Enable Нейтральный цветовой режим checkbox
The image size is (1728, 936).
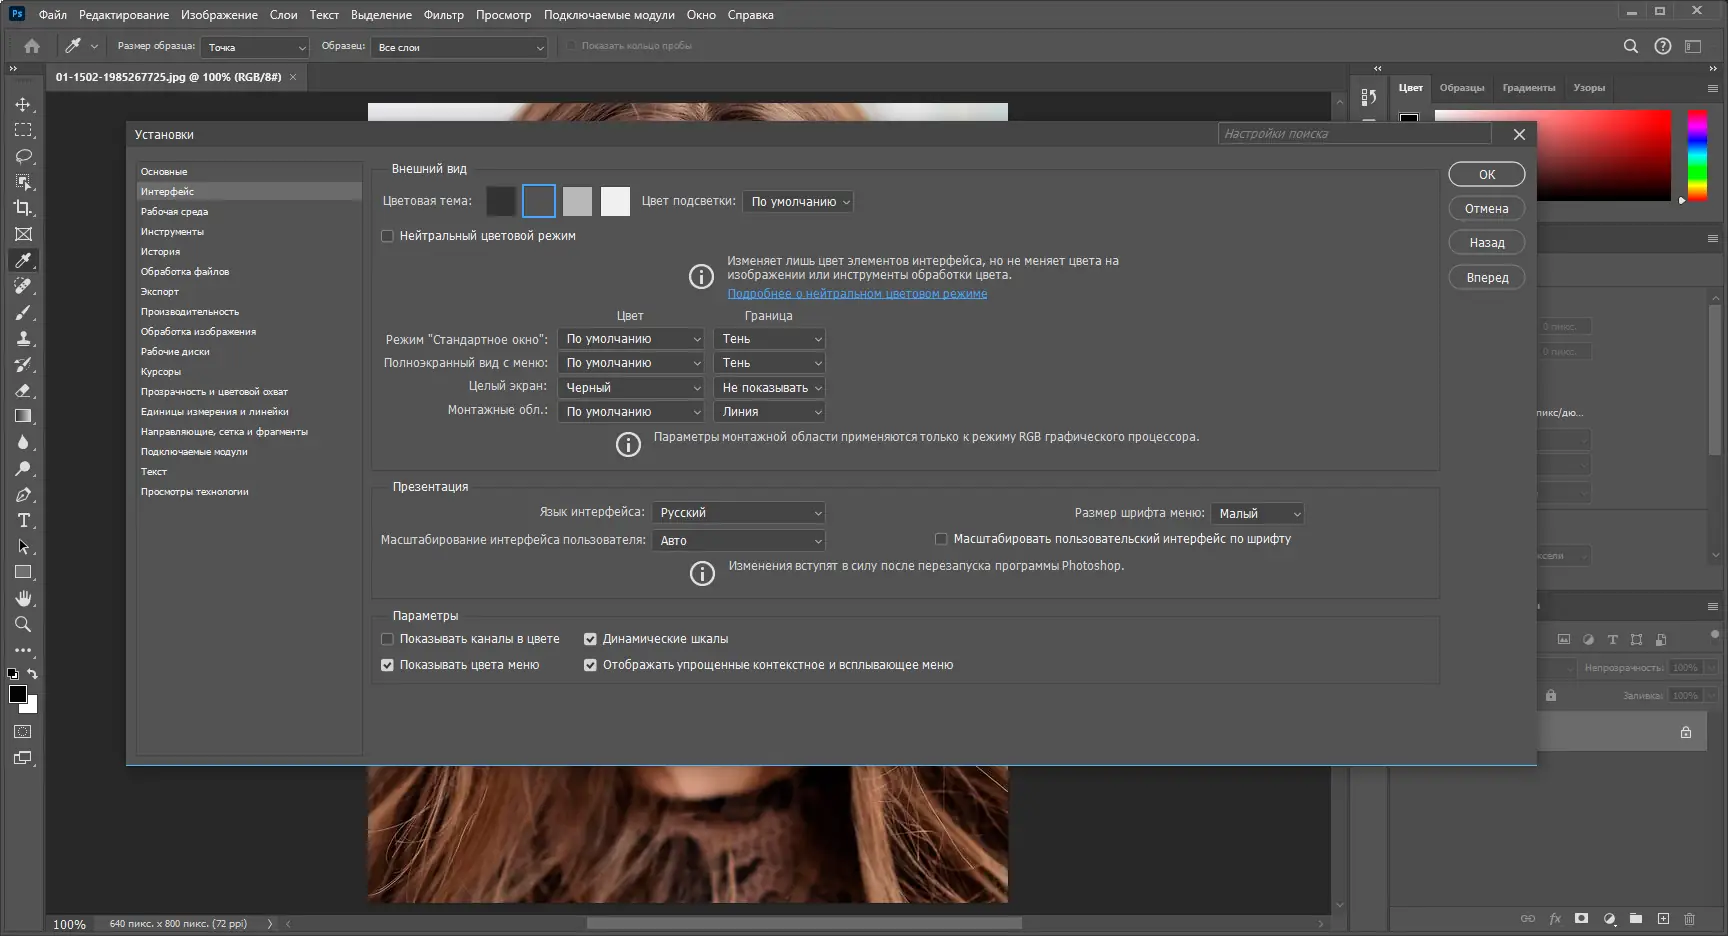(387, 236)
